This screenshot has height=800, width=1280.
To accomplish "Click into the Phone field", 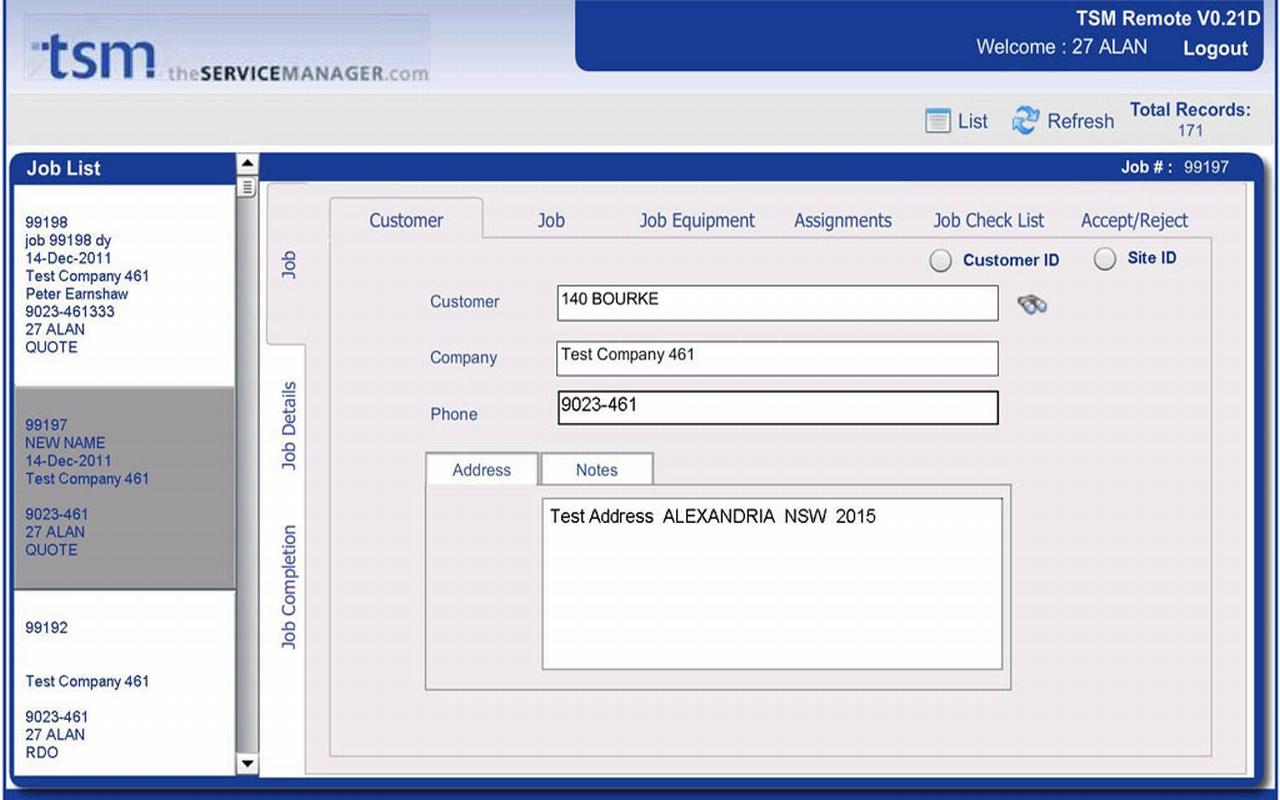I will 777,407.
